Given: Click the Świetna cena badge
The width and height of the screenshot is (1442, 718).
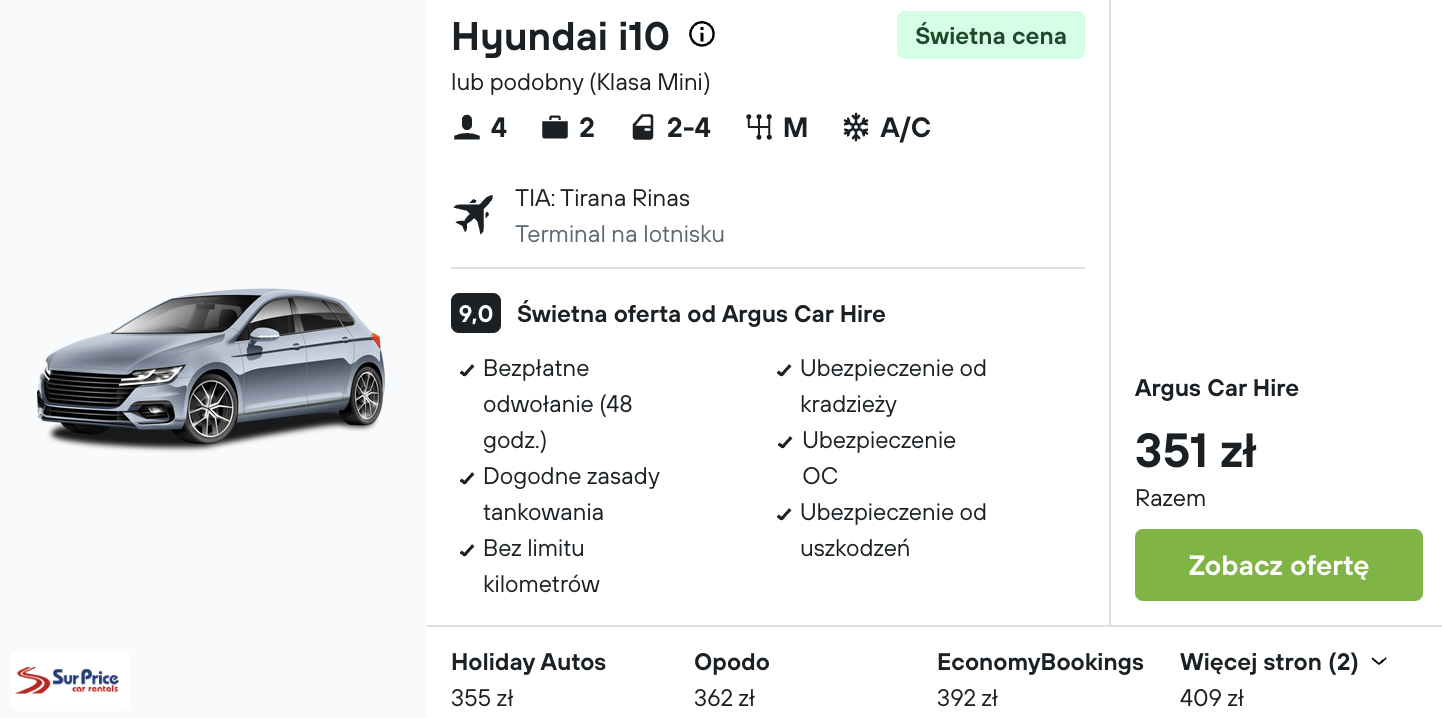Looking at the screenshot, I should pyautogui.click(x=991, y=36).
